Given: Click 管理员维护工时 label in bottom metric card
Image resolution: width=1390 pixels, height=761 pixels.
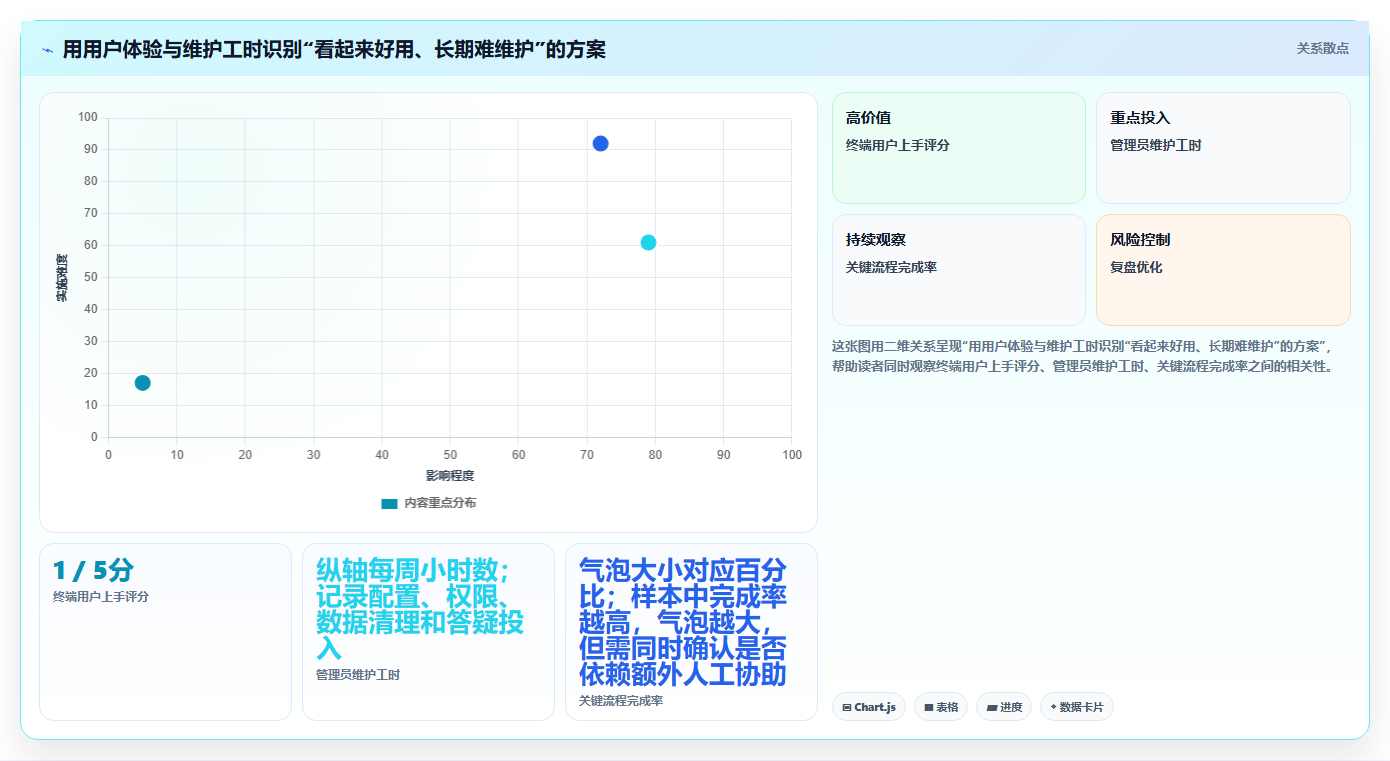Looking at the screenshot, I should coord(358,675).
